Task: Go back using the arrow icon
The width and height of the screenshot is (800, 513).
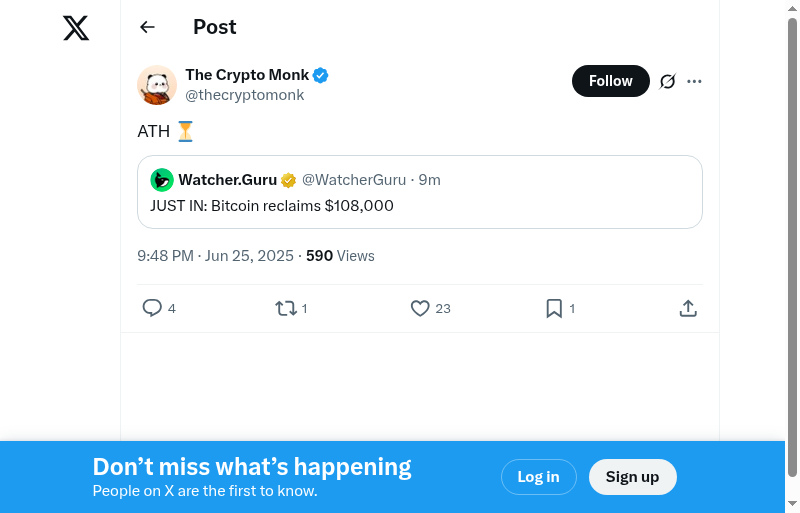Action: coord(148,27)
